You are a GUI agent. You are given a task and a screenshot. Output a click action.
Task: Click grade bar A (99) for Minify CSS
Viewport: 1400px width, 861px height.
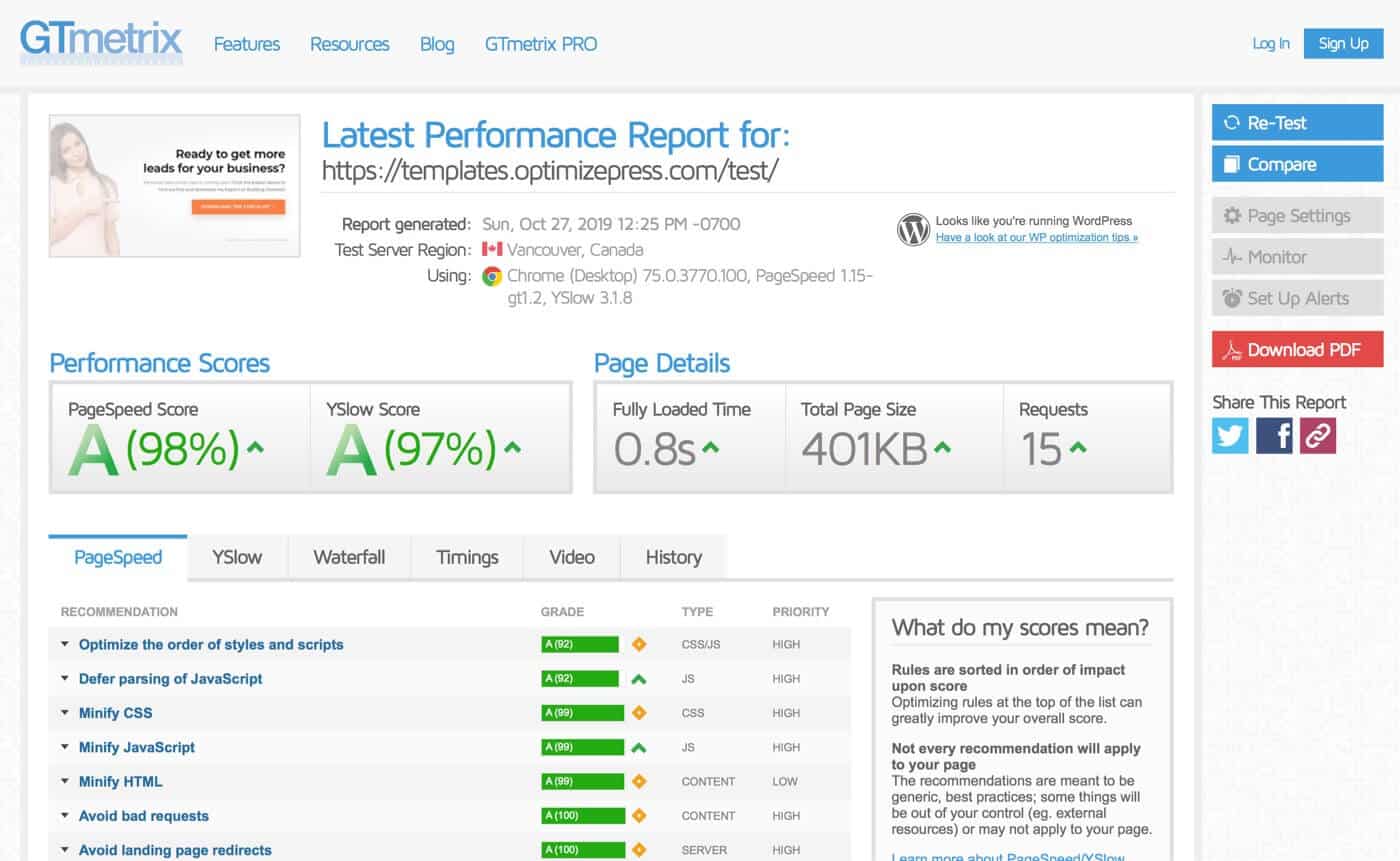(583, 713)
